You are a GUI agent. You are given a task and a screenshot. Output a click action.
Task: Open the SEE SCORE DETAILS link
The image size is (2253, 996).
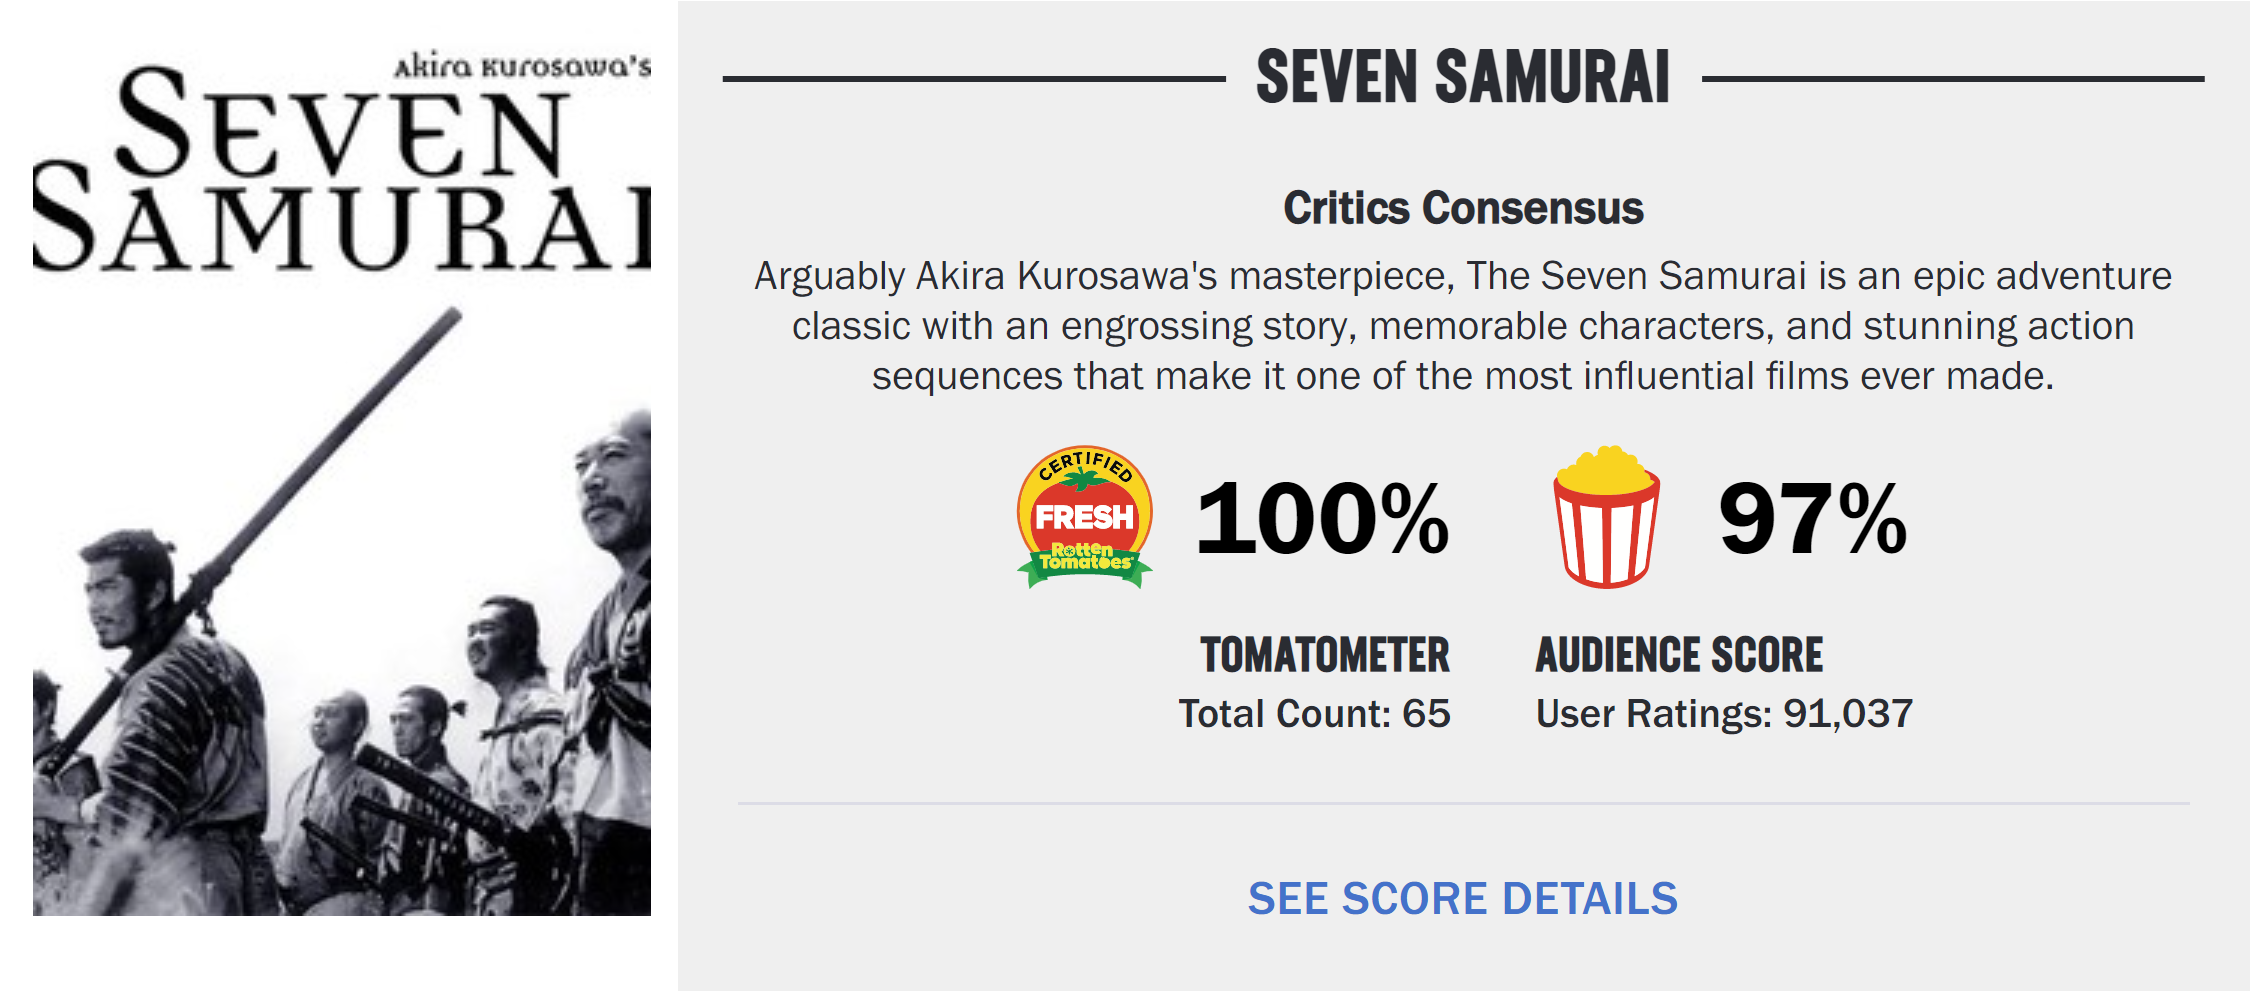tap(1462, 899)
